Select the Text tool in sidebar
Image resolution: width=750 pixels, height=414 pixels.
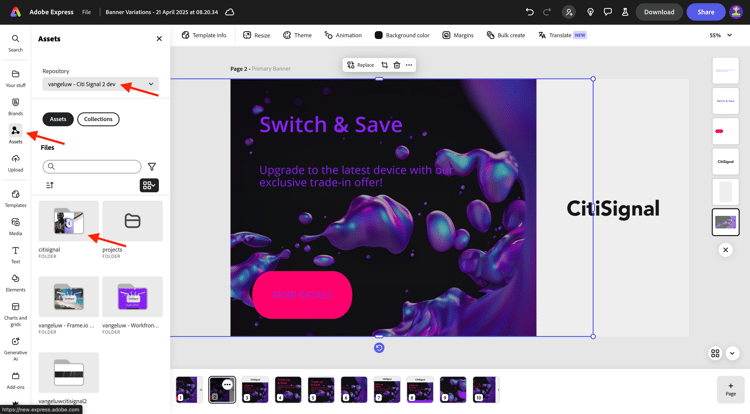(15, 254)
